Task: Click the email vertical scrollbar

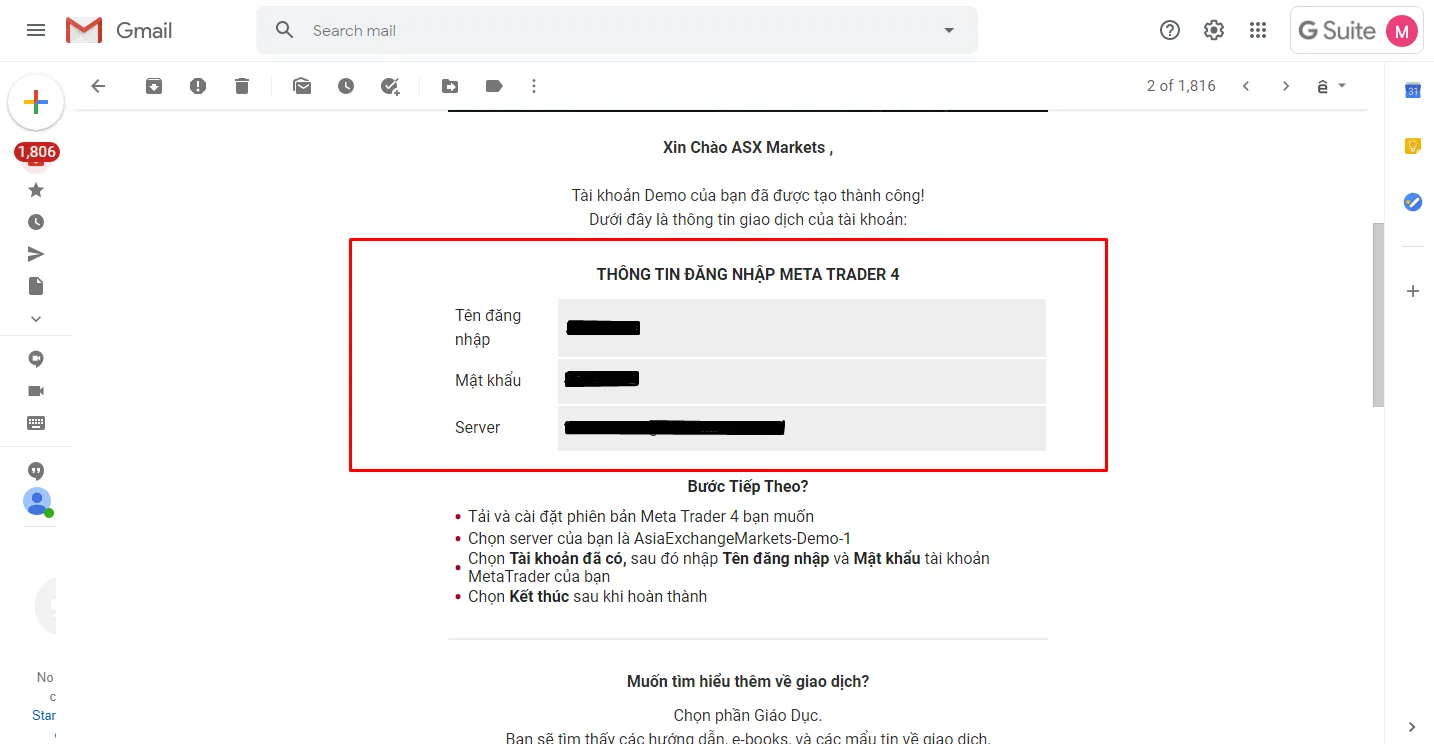Action: click(1377, 314)
